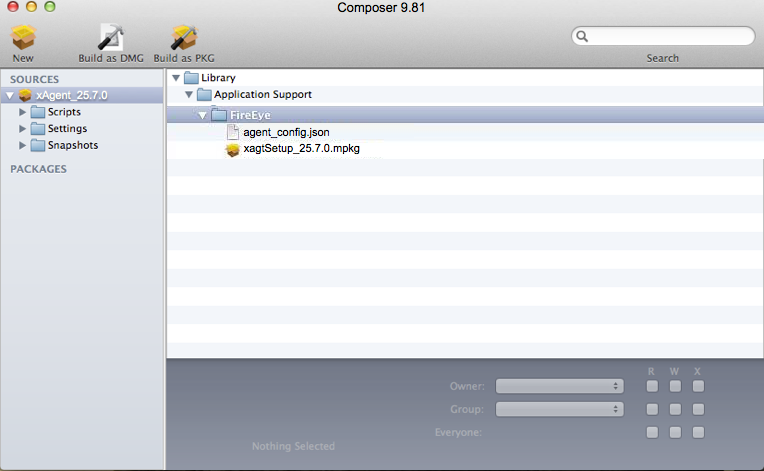Toggle Owner read permission checkbox
The width and height of the screenshot is (764, 471).
tap(652, 386)
